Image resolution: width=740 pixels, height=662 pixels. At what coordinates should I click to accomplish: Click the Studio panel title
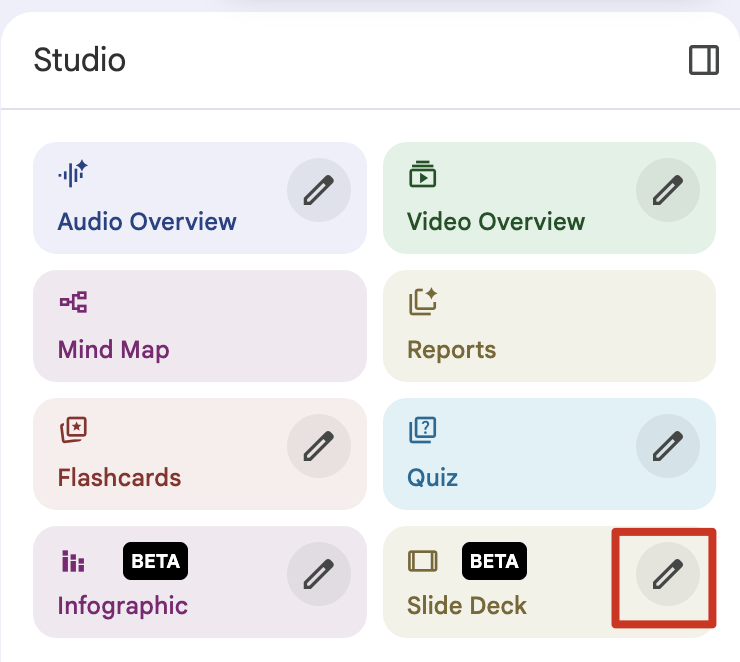click(80, 60)
